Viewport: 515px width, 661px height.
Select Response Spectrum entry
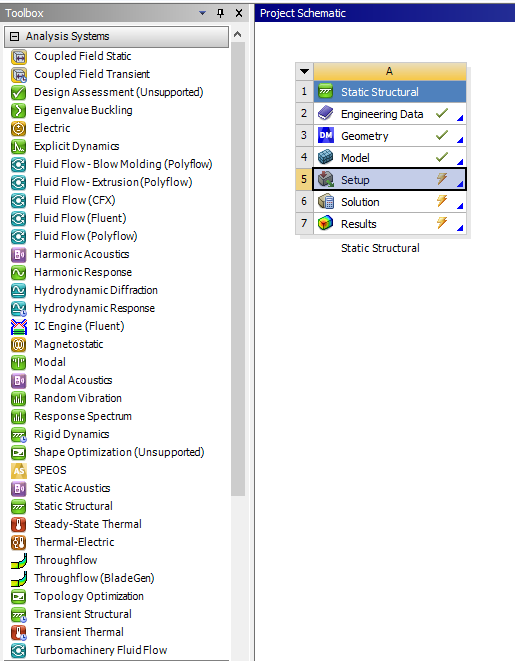[x=83, y=416]
